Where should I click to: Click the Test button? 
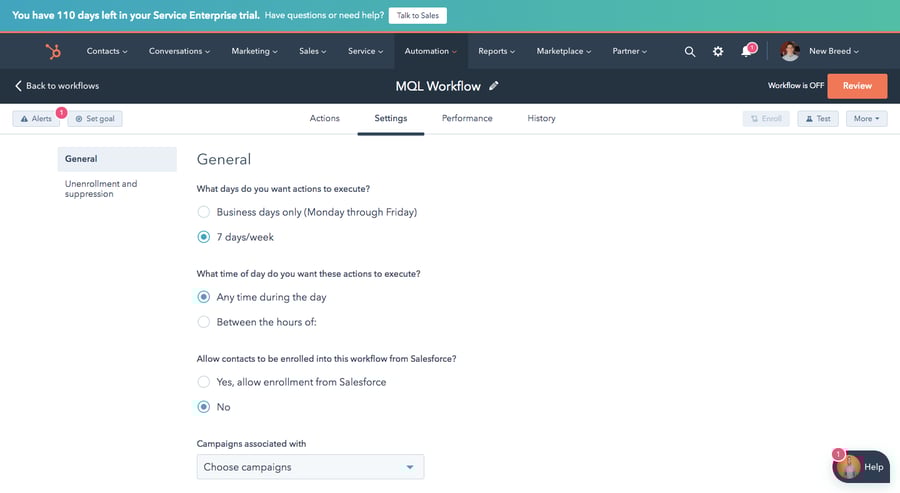pos(817,119)
